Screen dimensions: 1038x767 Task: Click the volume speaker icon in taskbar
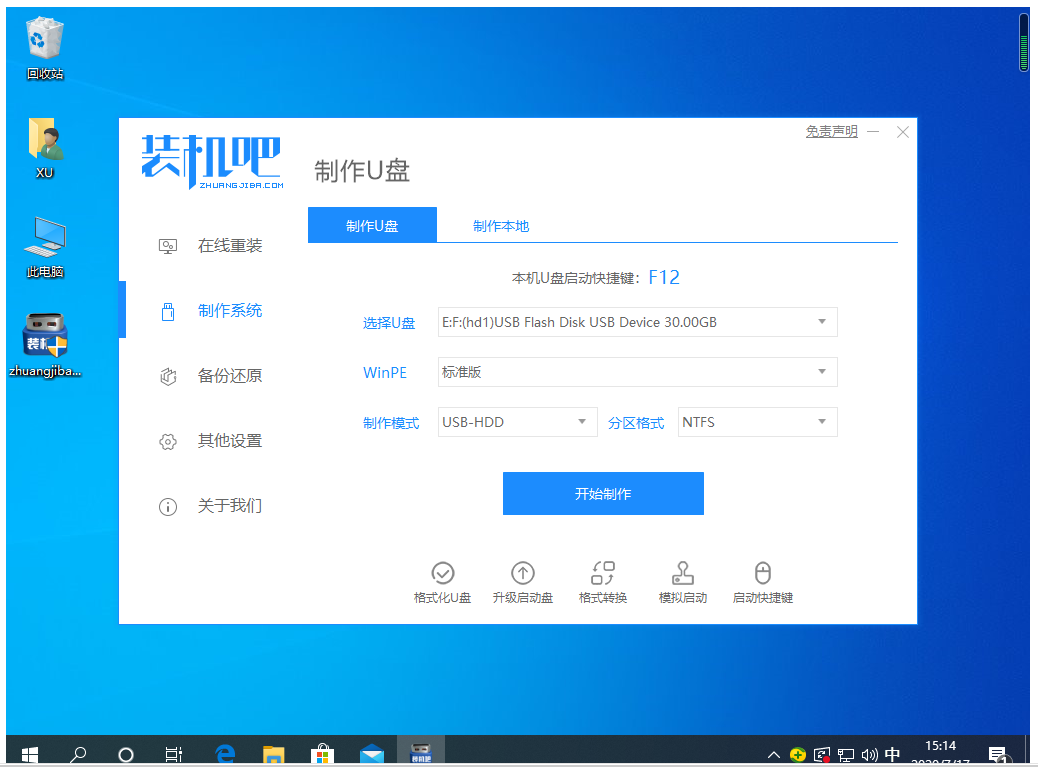pyautogui.click(x=869, y=754)
